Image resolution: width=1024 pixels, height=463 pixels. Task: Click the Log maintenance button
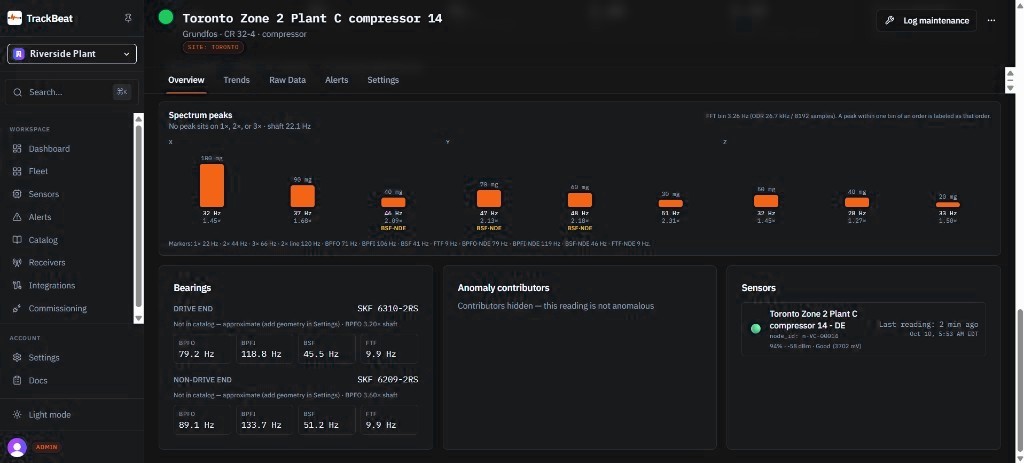pos(926,20)
